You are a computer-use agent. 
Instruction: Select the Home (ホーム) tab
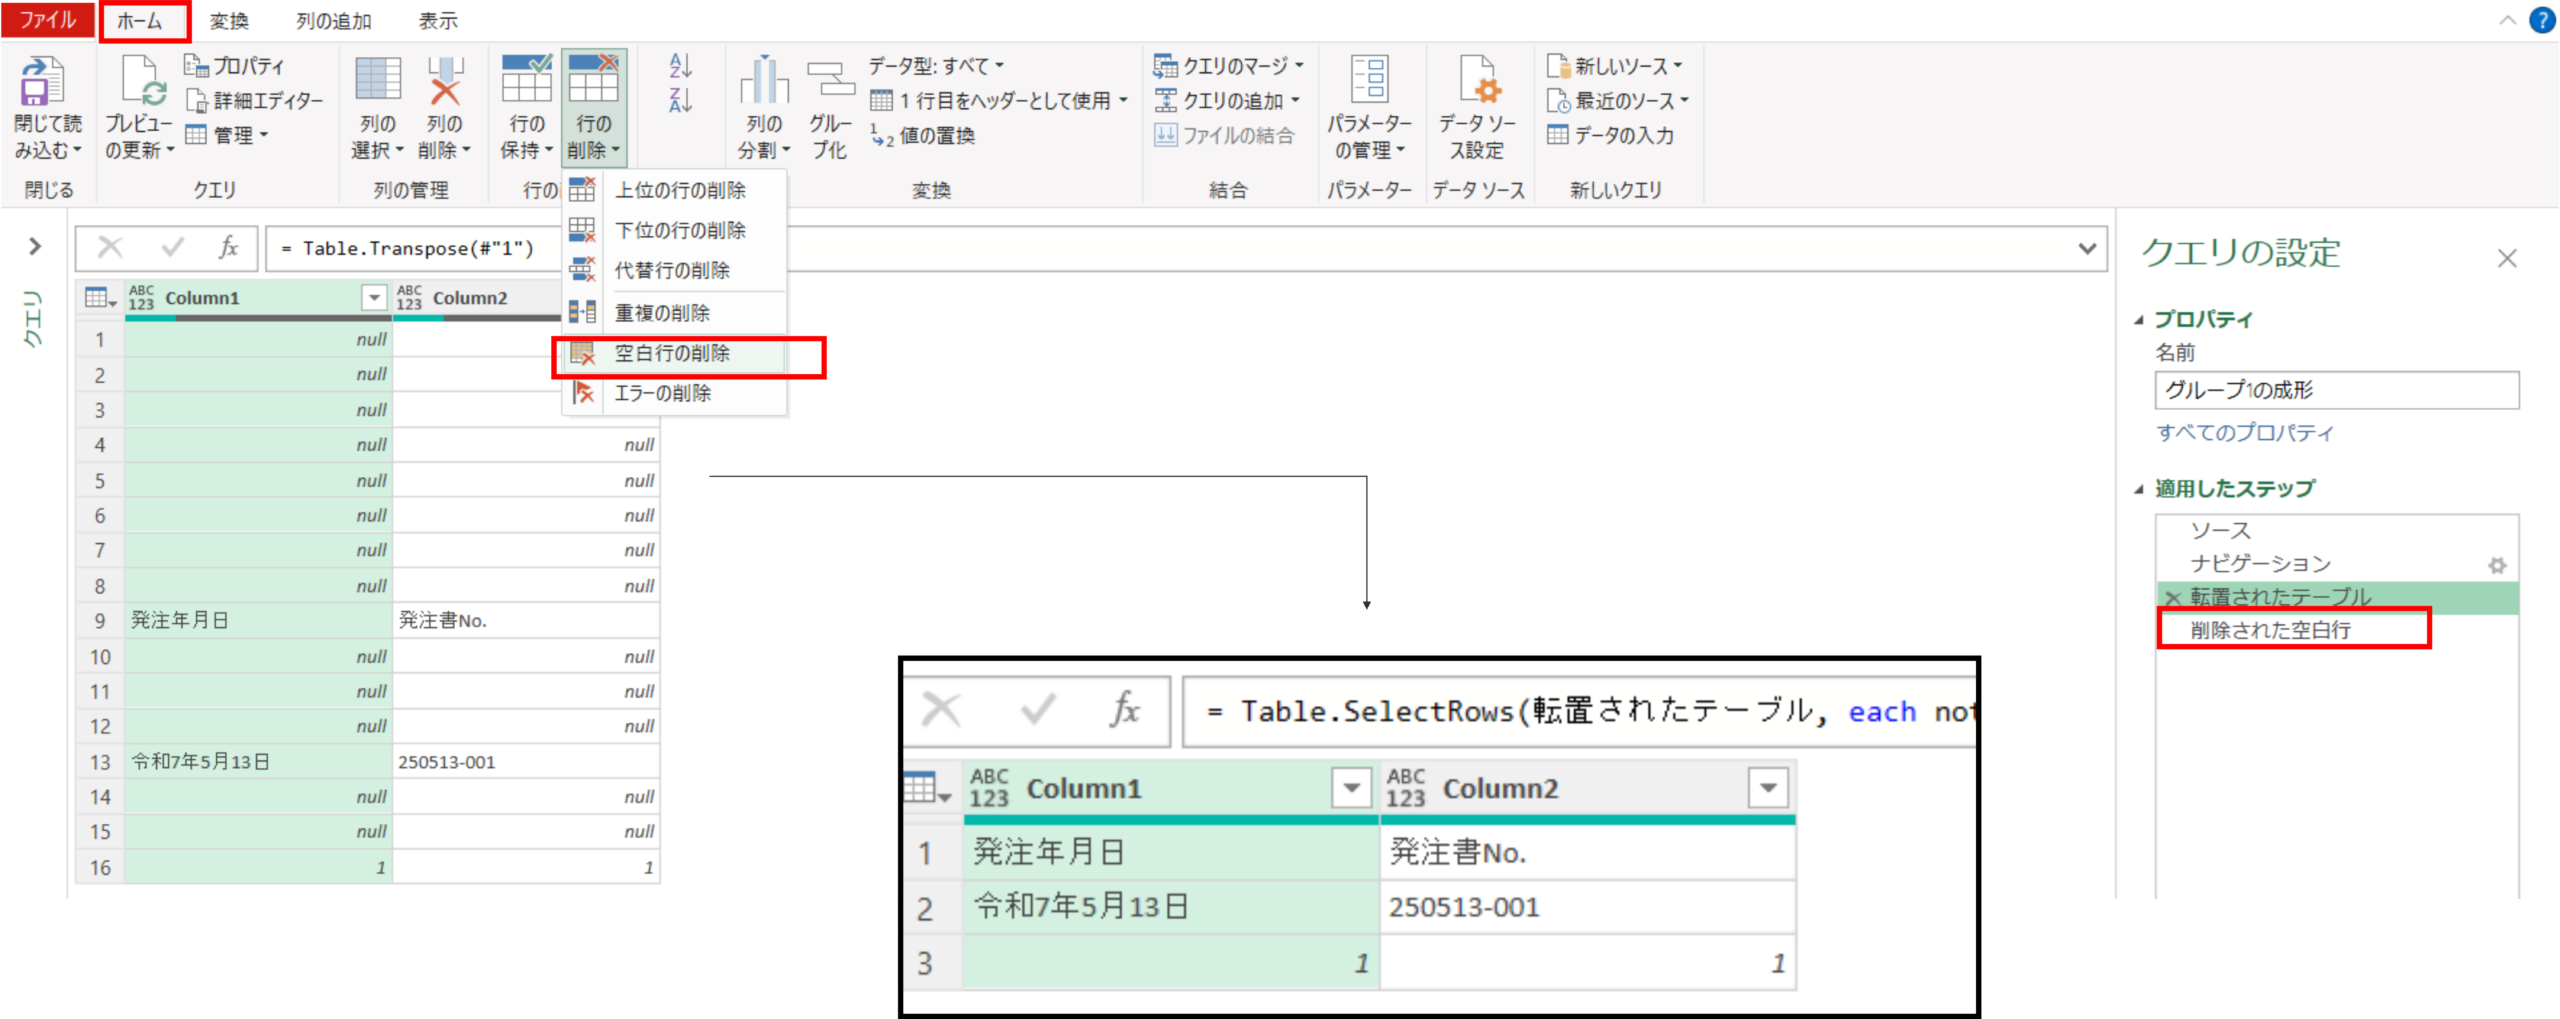click(x=141, y=20)
